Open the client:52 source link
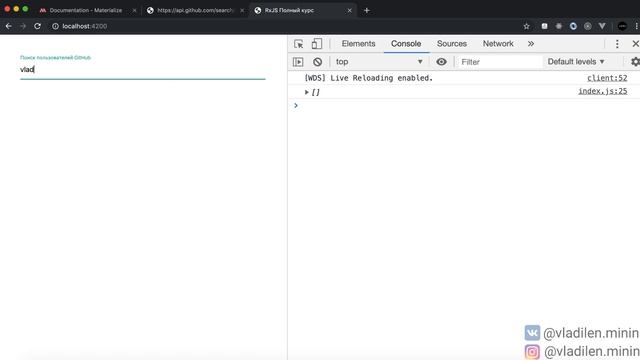Image resolution: width=640 pixels, height=360 pixels. (x=607, y=78)
